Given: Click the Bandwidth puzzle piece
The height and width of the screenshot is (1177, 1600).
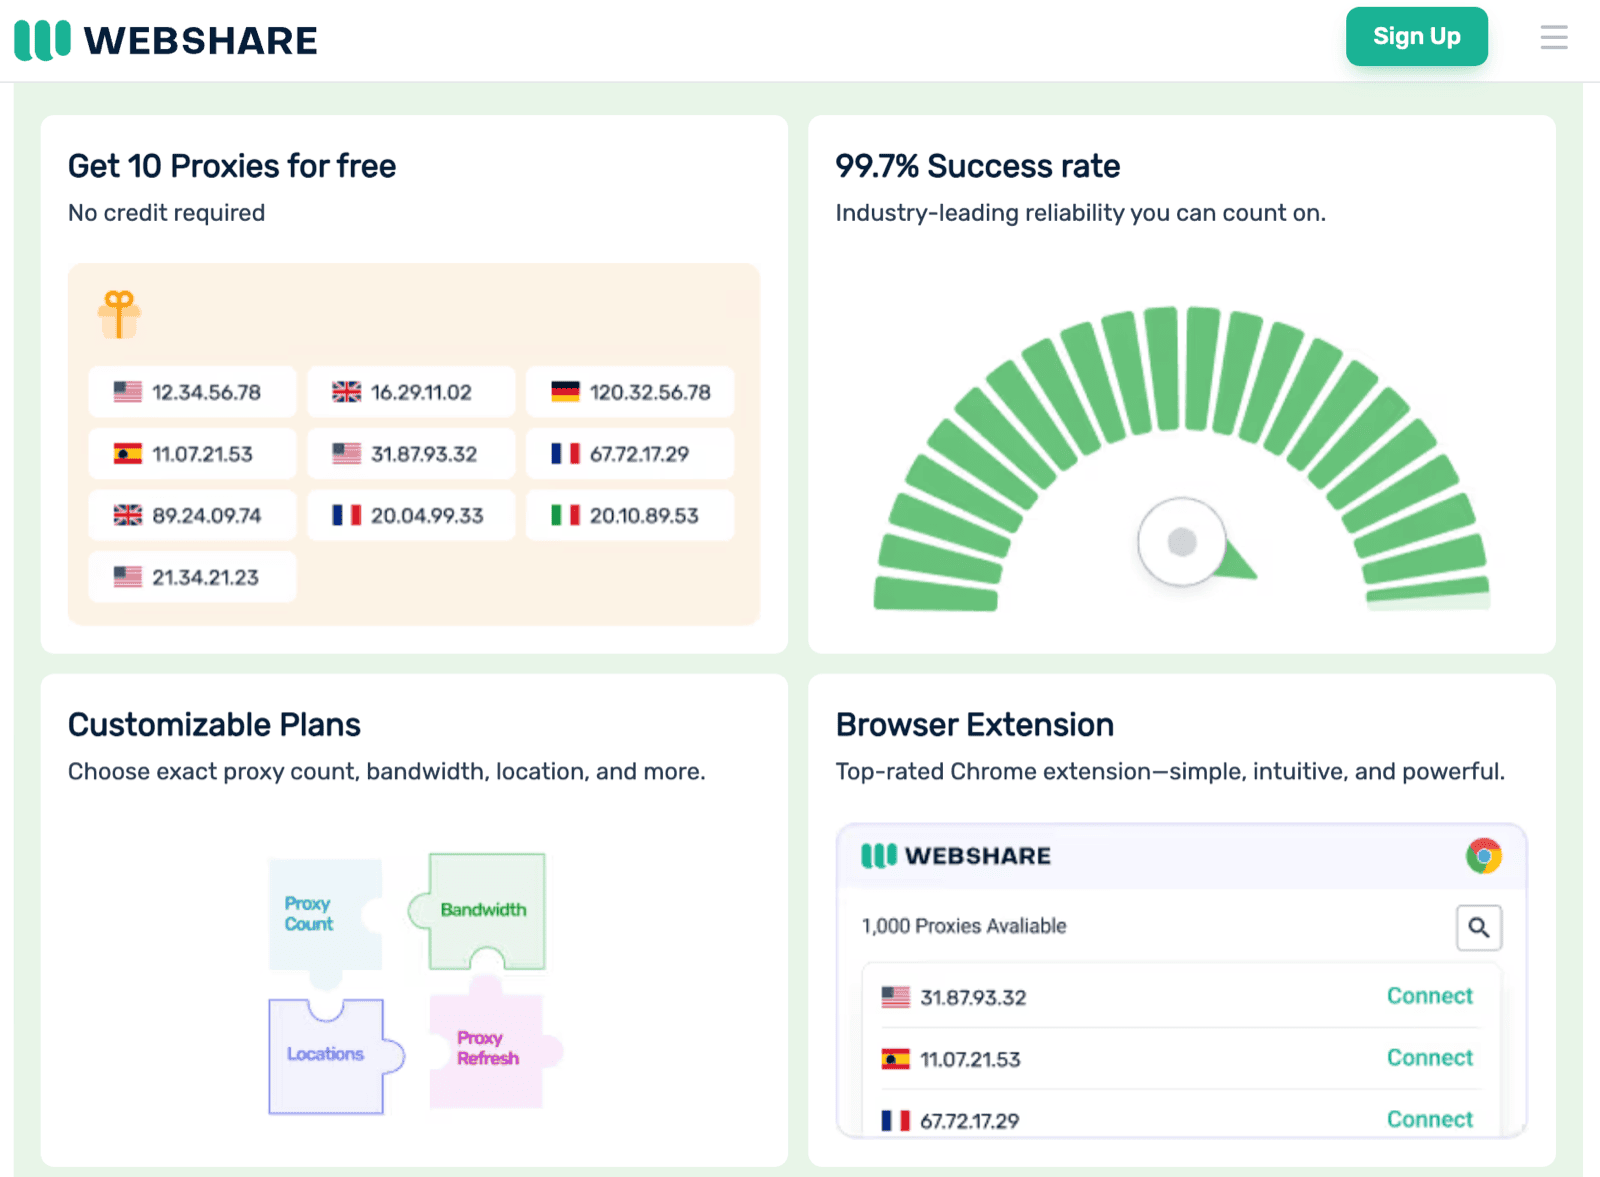Looking at the screenshot, I should pyautogui.click(x=480, y=910).
